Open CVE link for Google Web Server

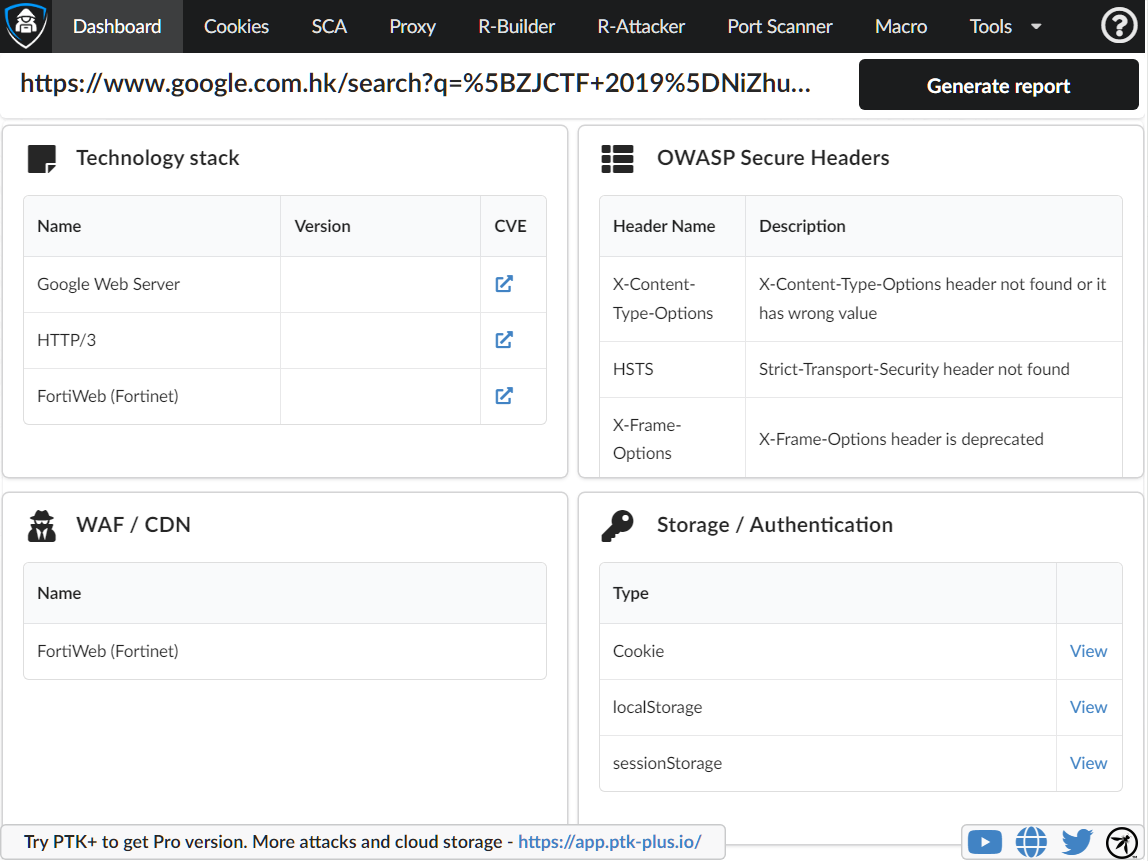(x=504, y=284)
